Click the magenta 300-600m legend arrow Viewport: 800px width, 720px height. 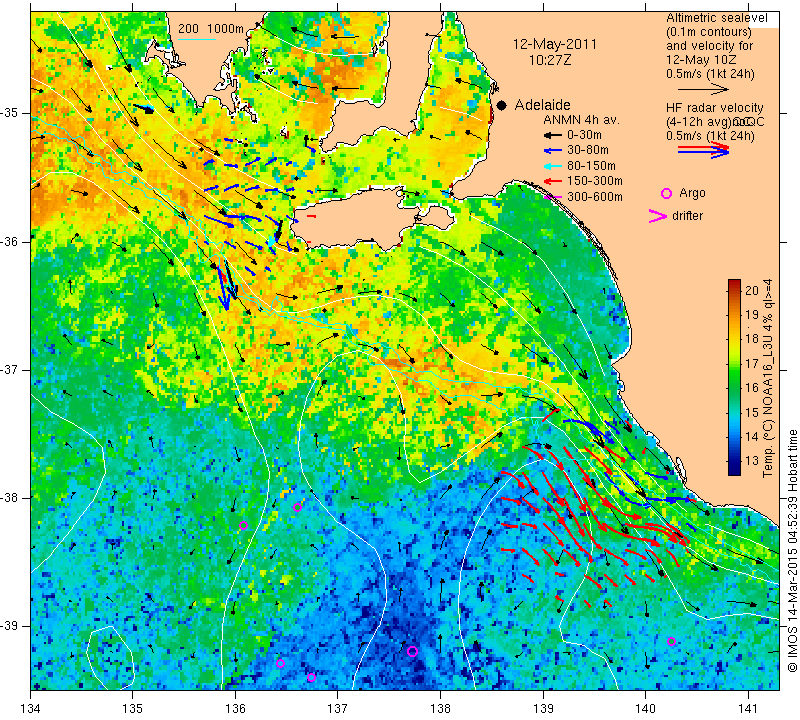pos(553,197)
